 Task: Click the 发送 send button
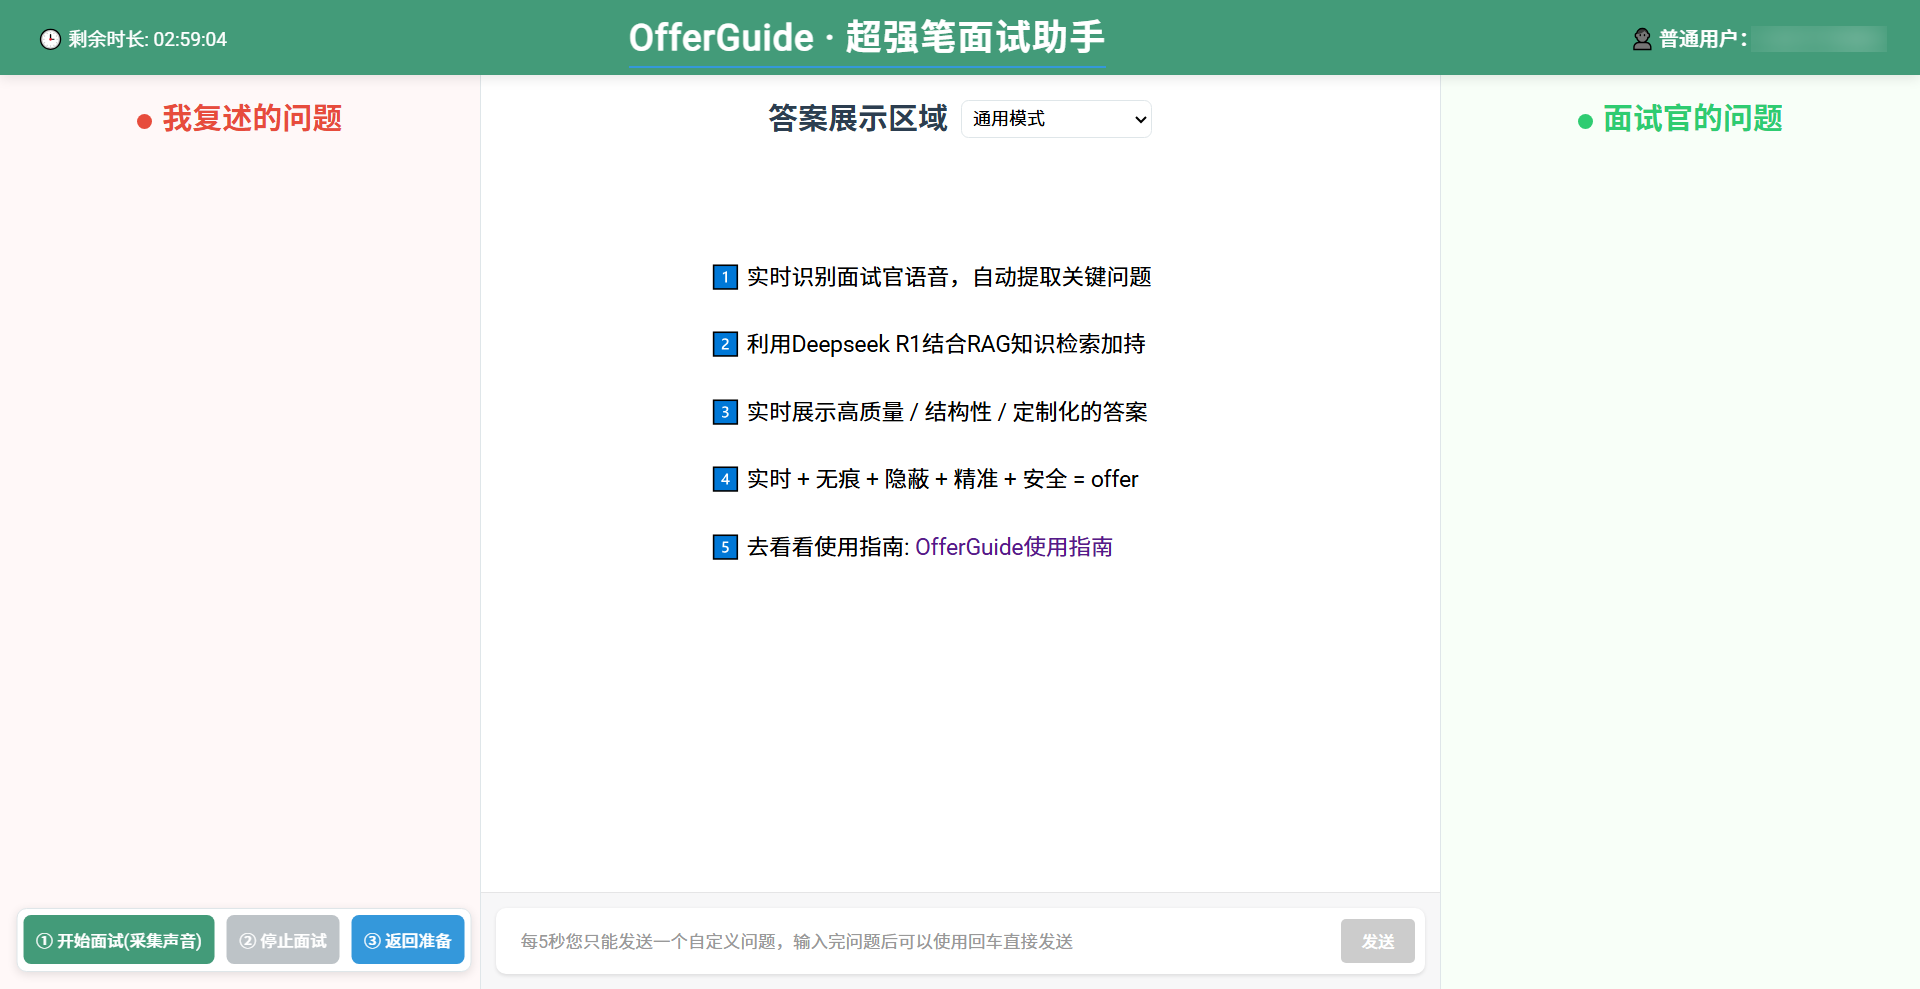1377,941
